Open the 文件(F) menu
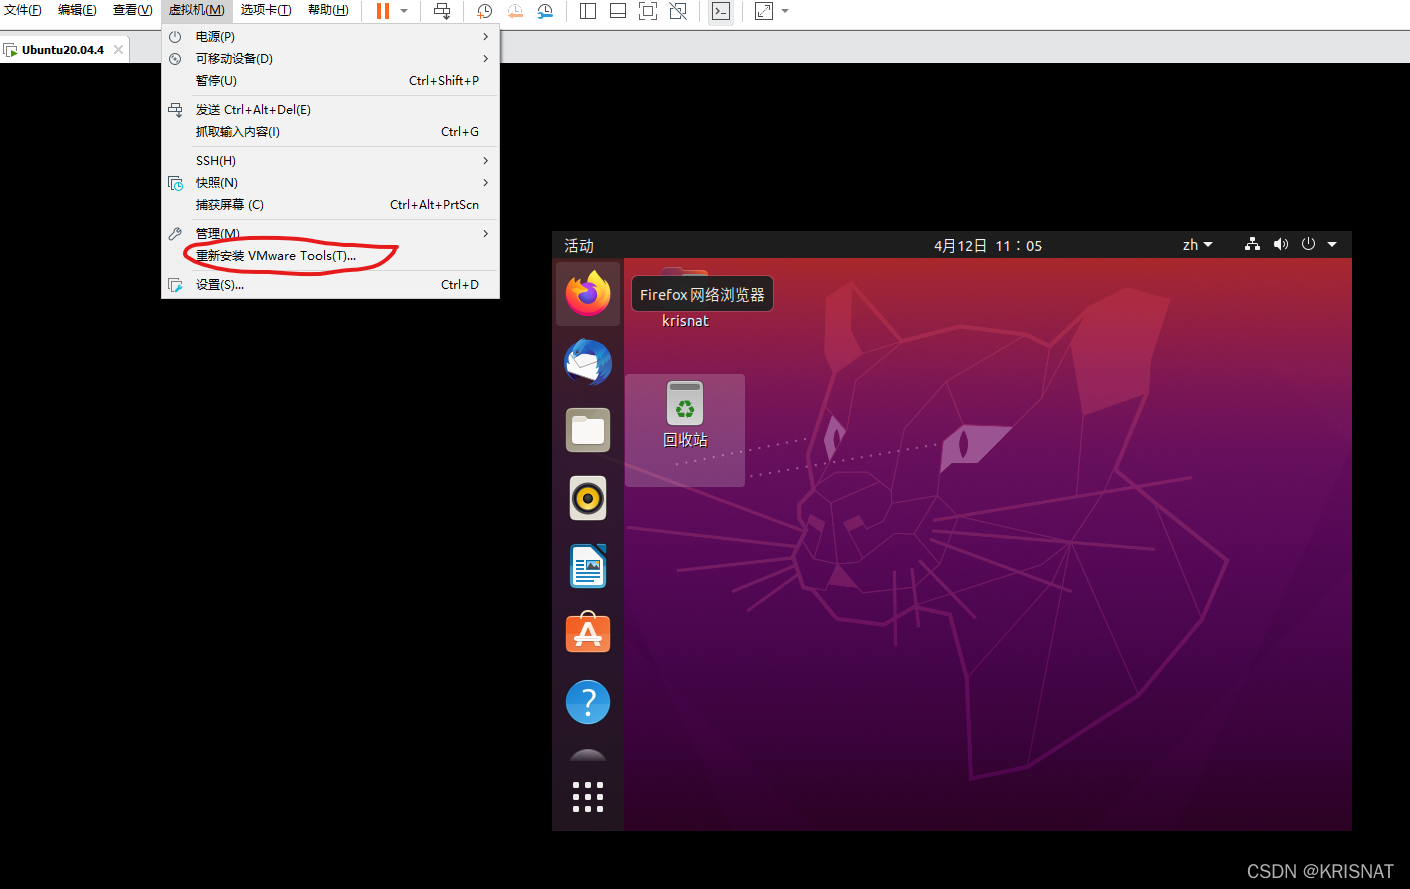The height and width of the screenshot is (889, 1410). coord(23,10)
